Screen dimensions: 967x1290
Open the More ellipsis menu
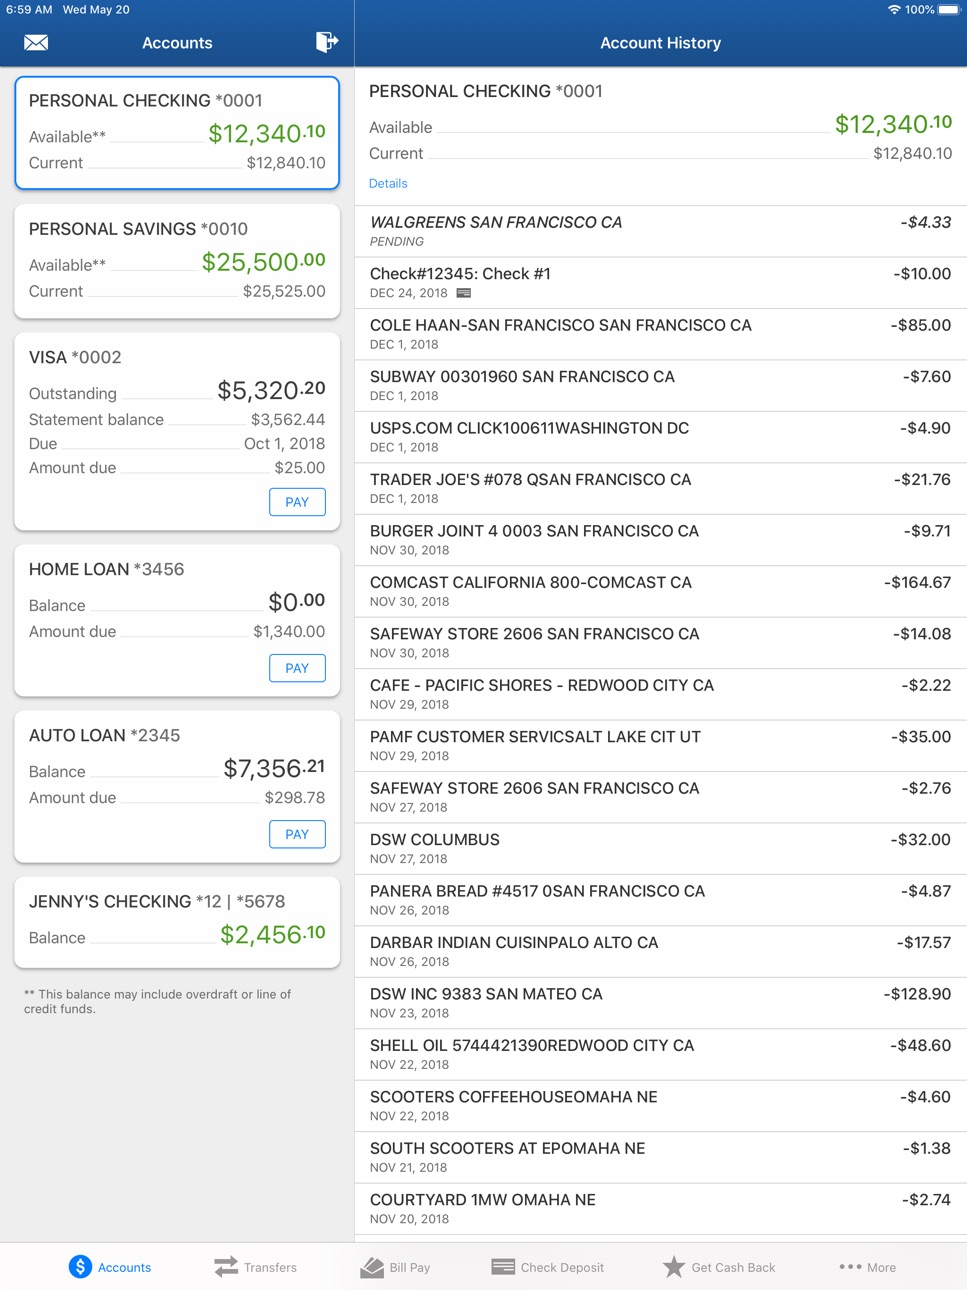coord(850,1267)
